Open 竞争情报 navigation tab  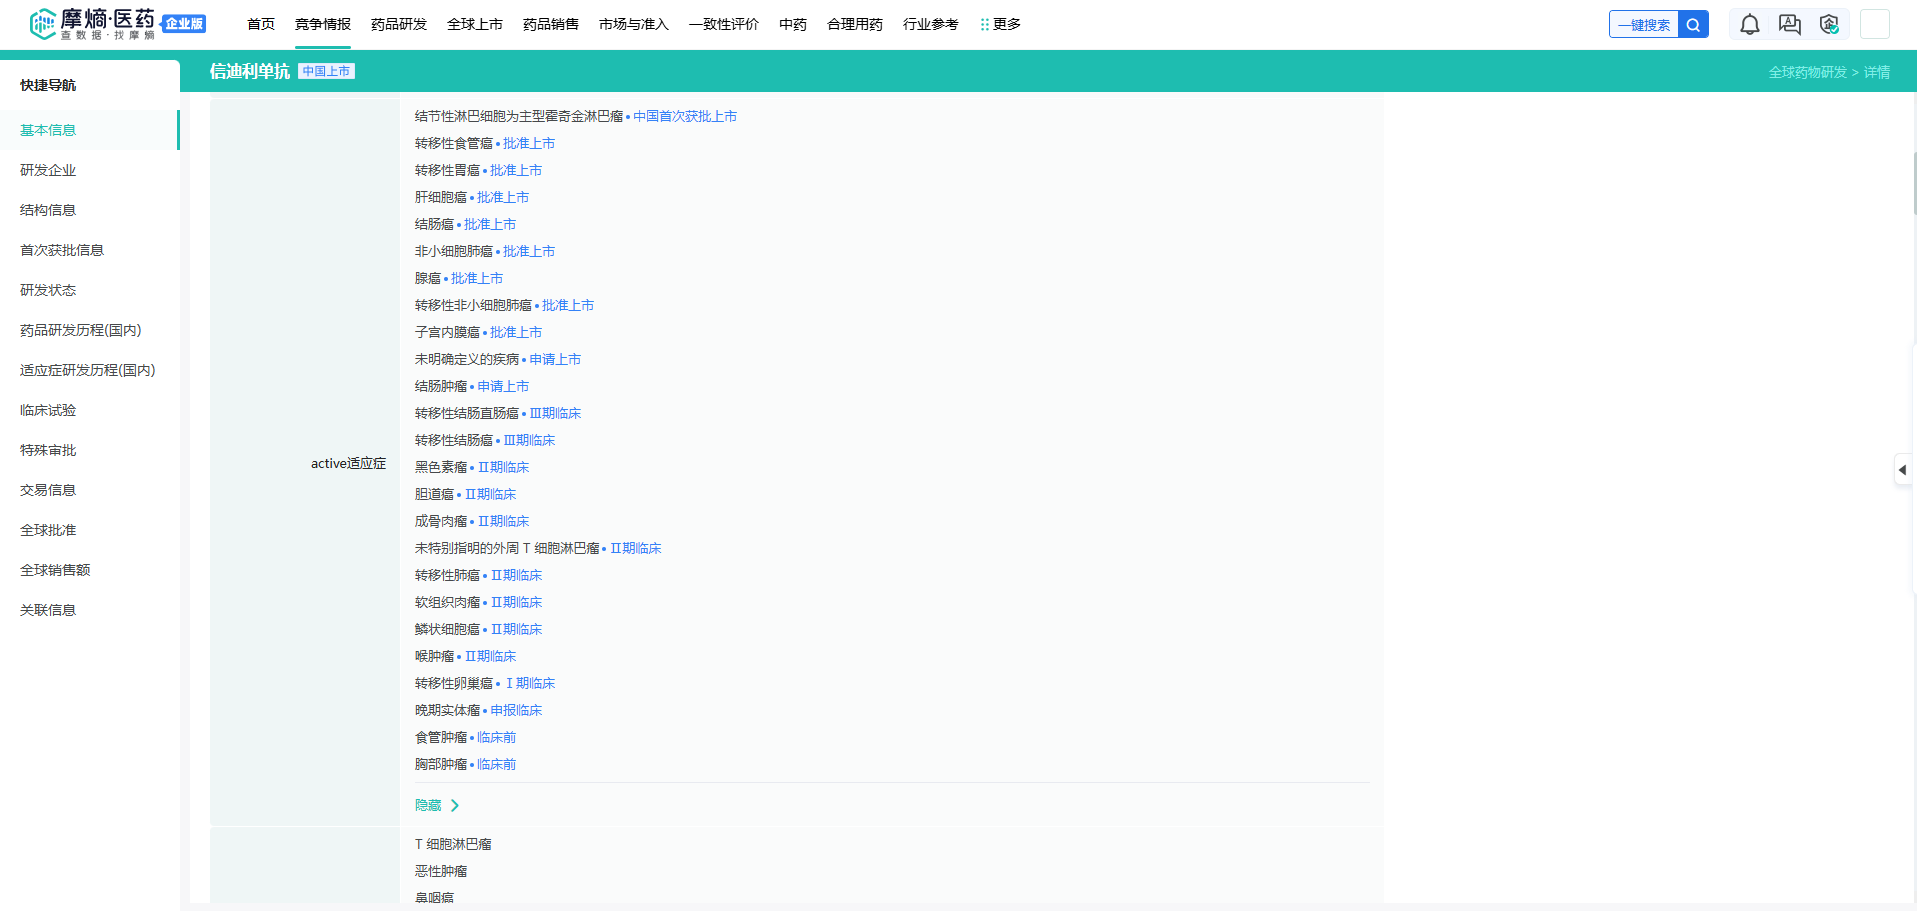click(x=323, y=24)
